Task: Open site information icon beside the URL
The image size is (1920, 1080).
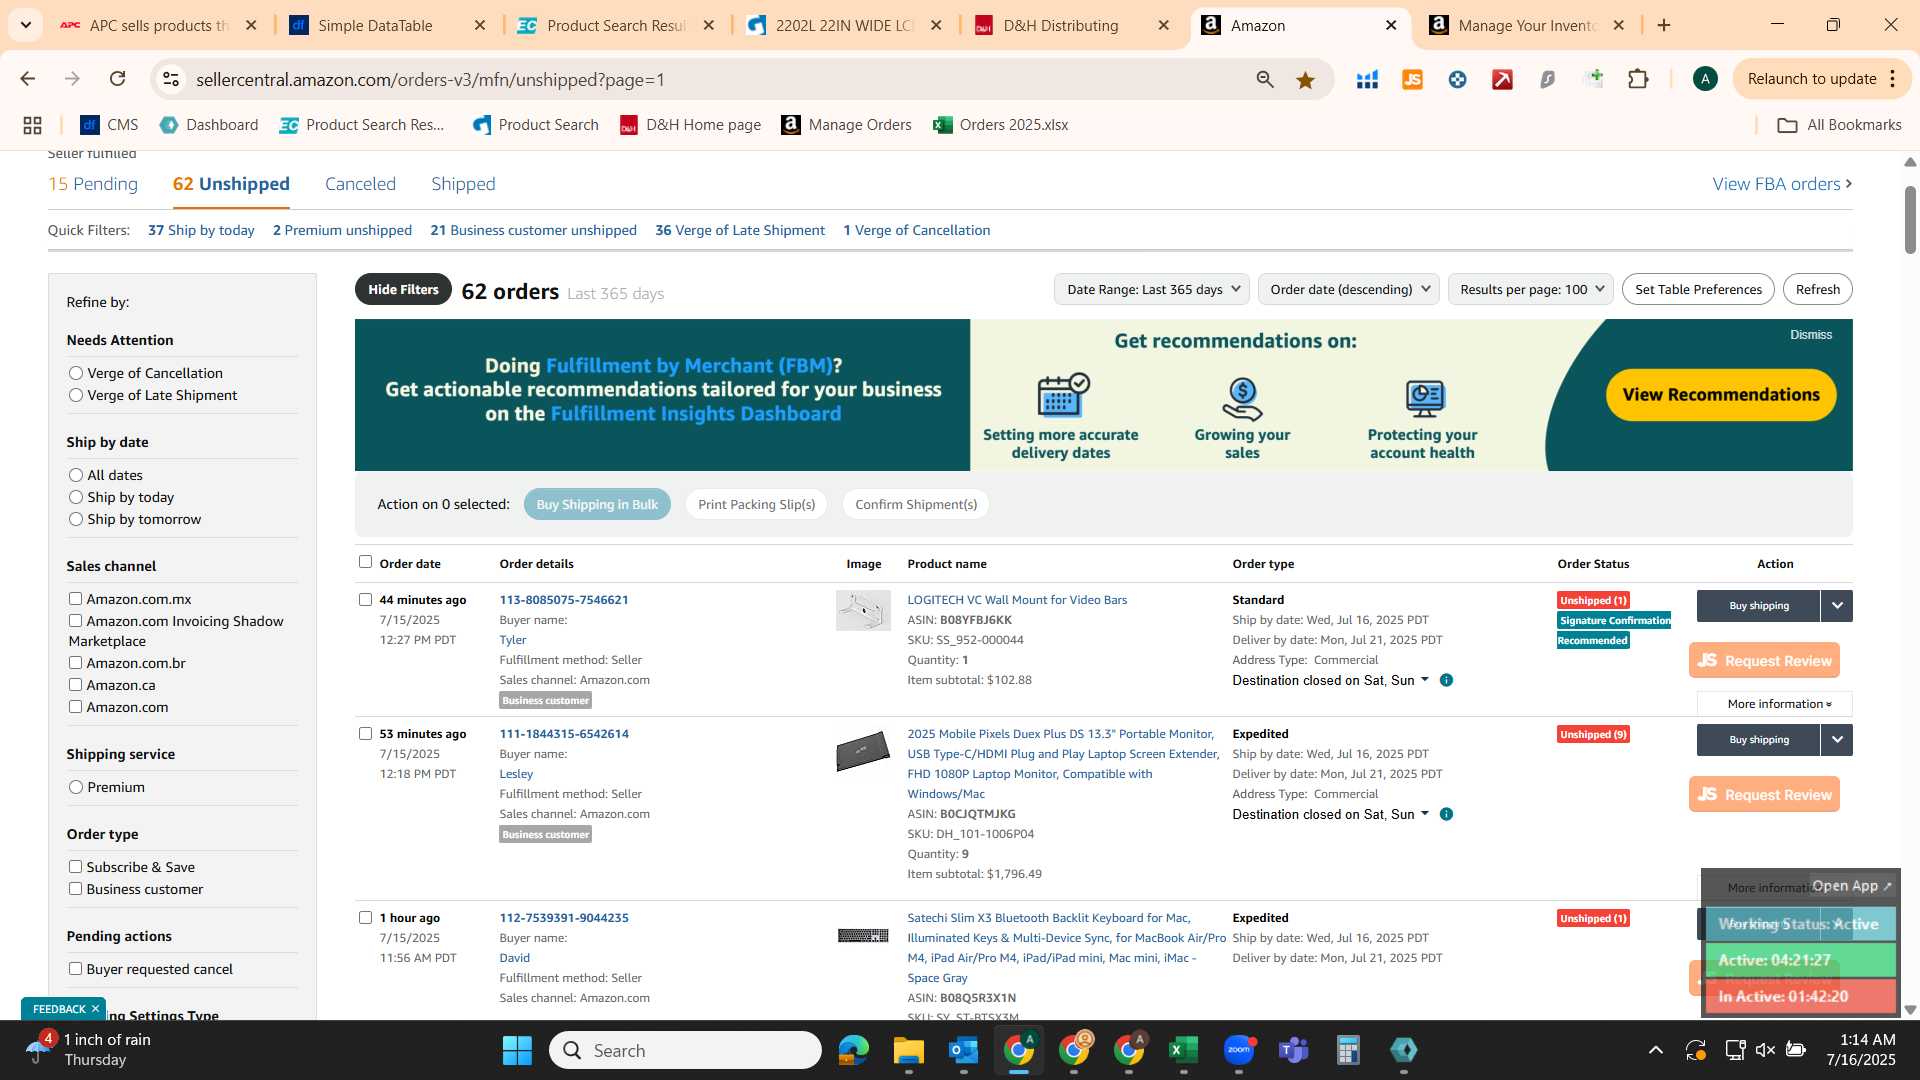Action: point(171,79)
